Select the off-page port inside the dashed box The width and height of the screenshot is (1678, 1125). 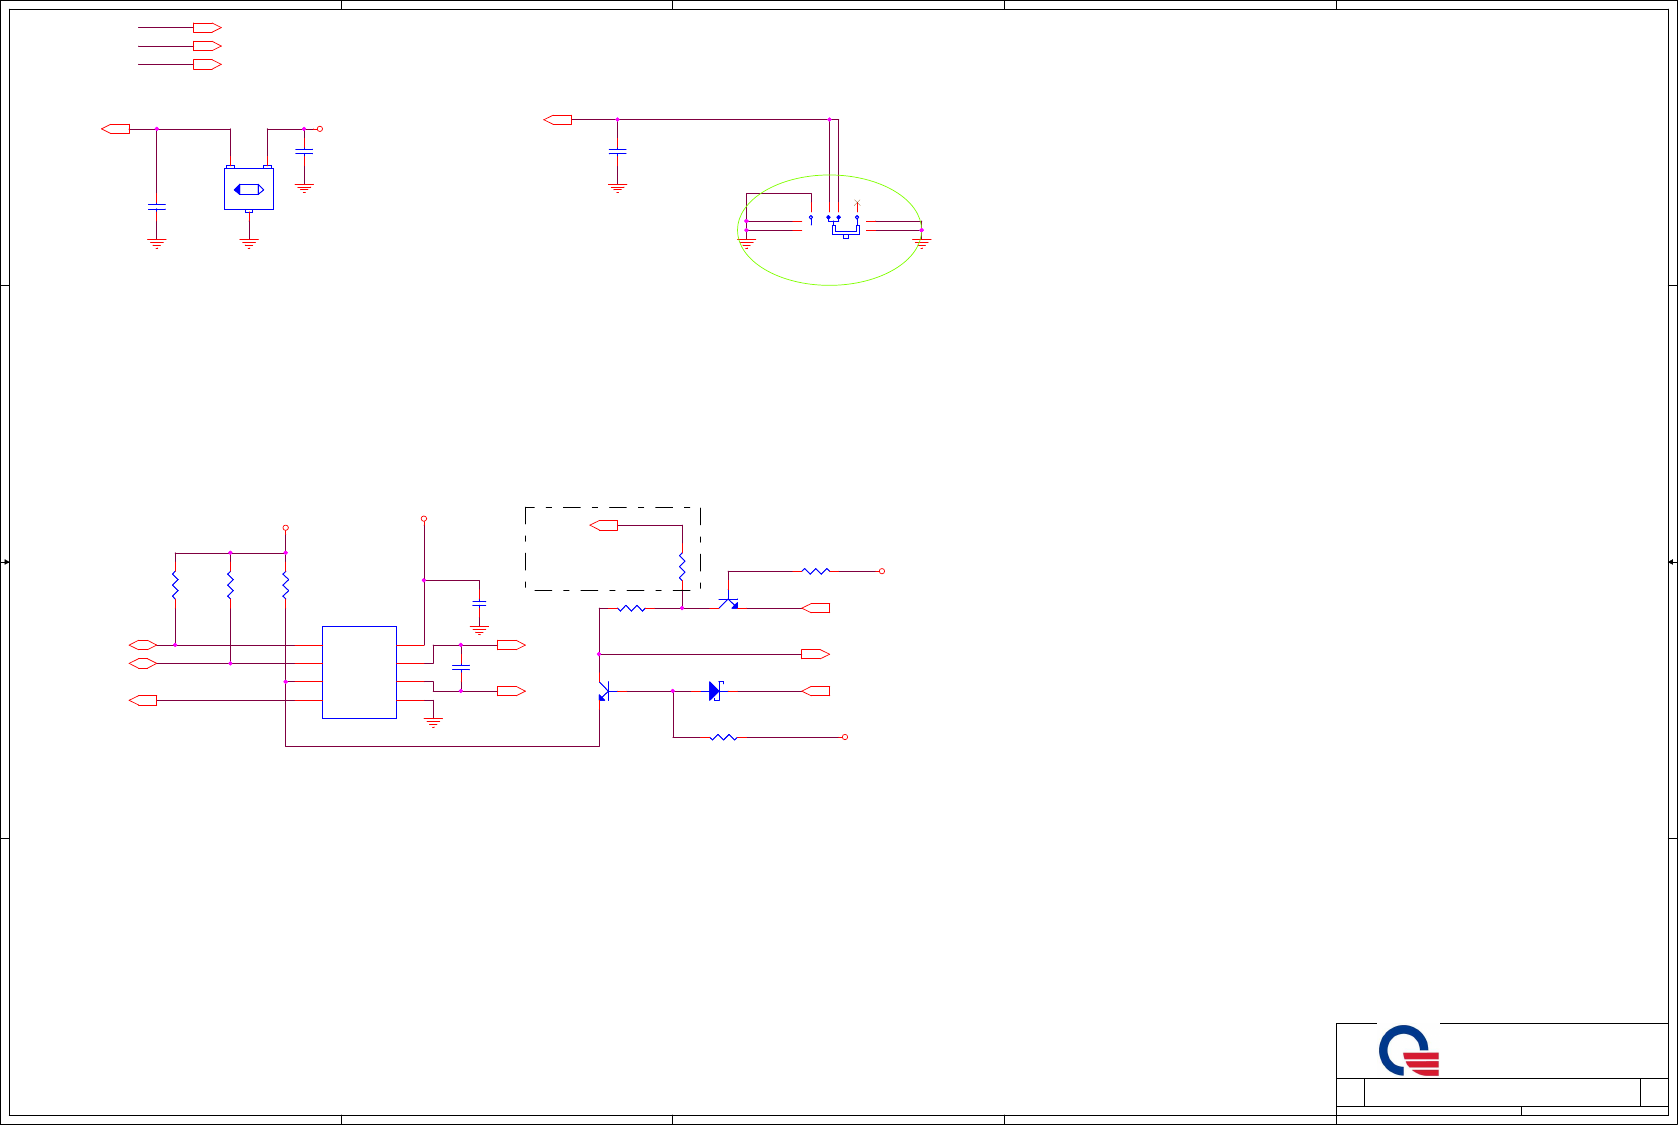[x=604, y=525]
